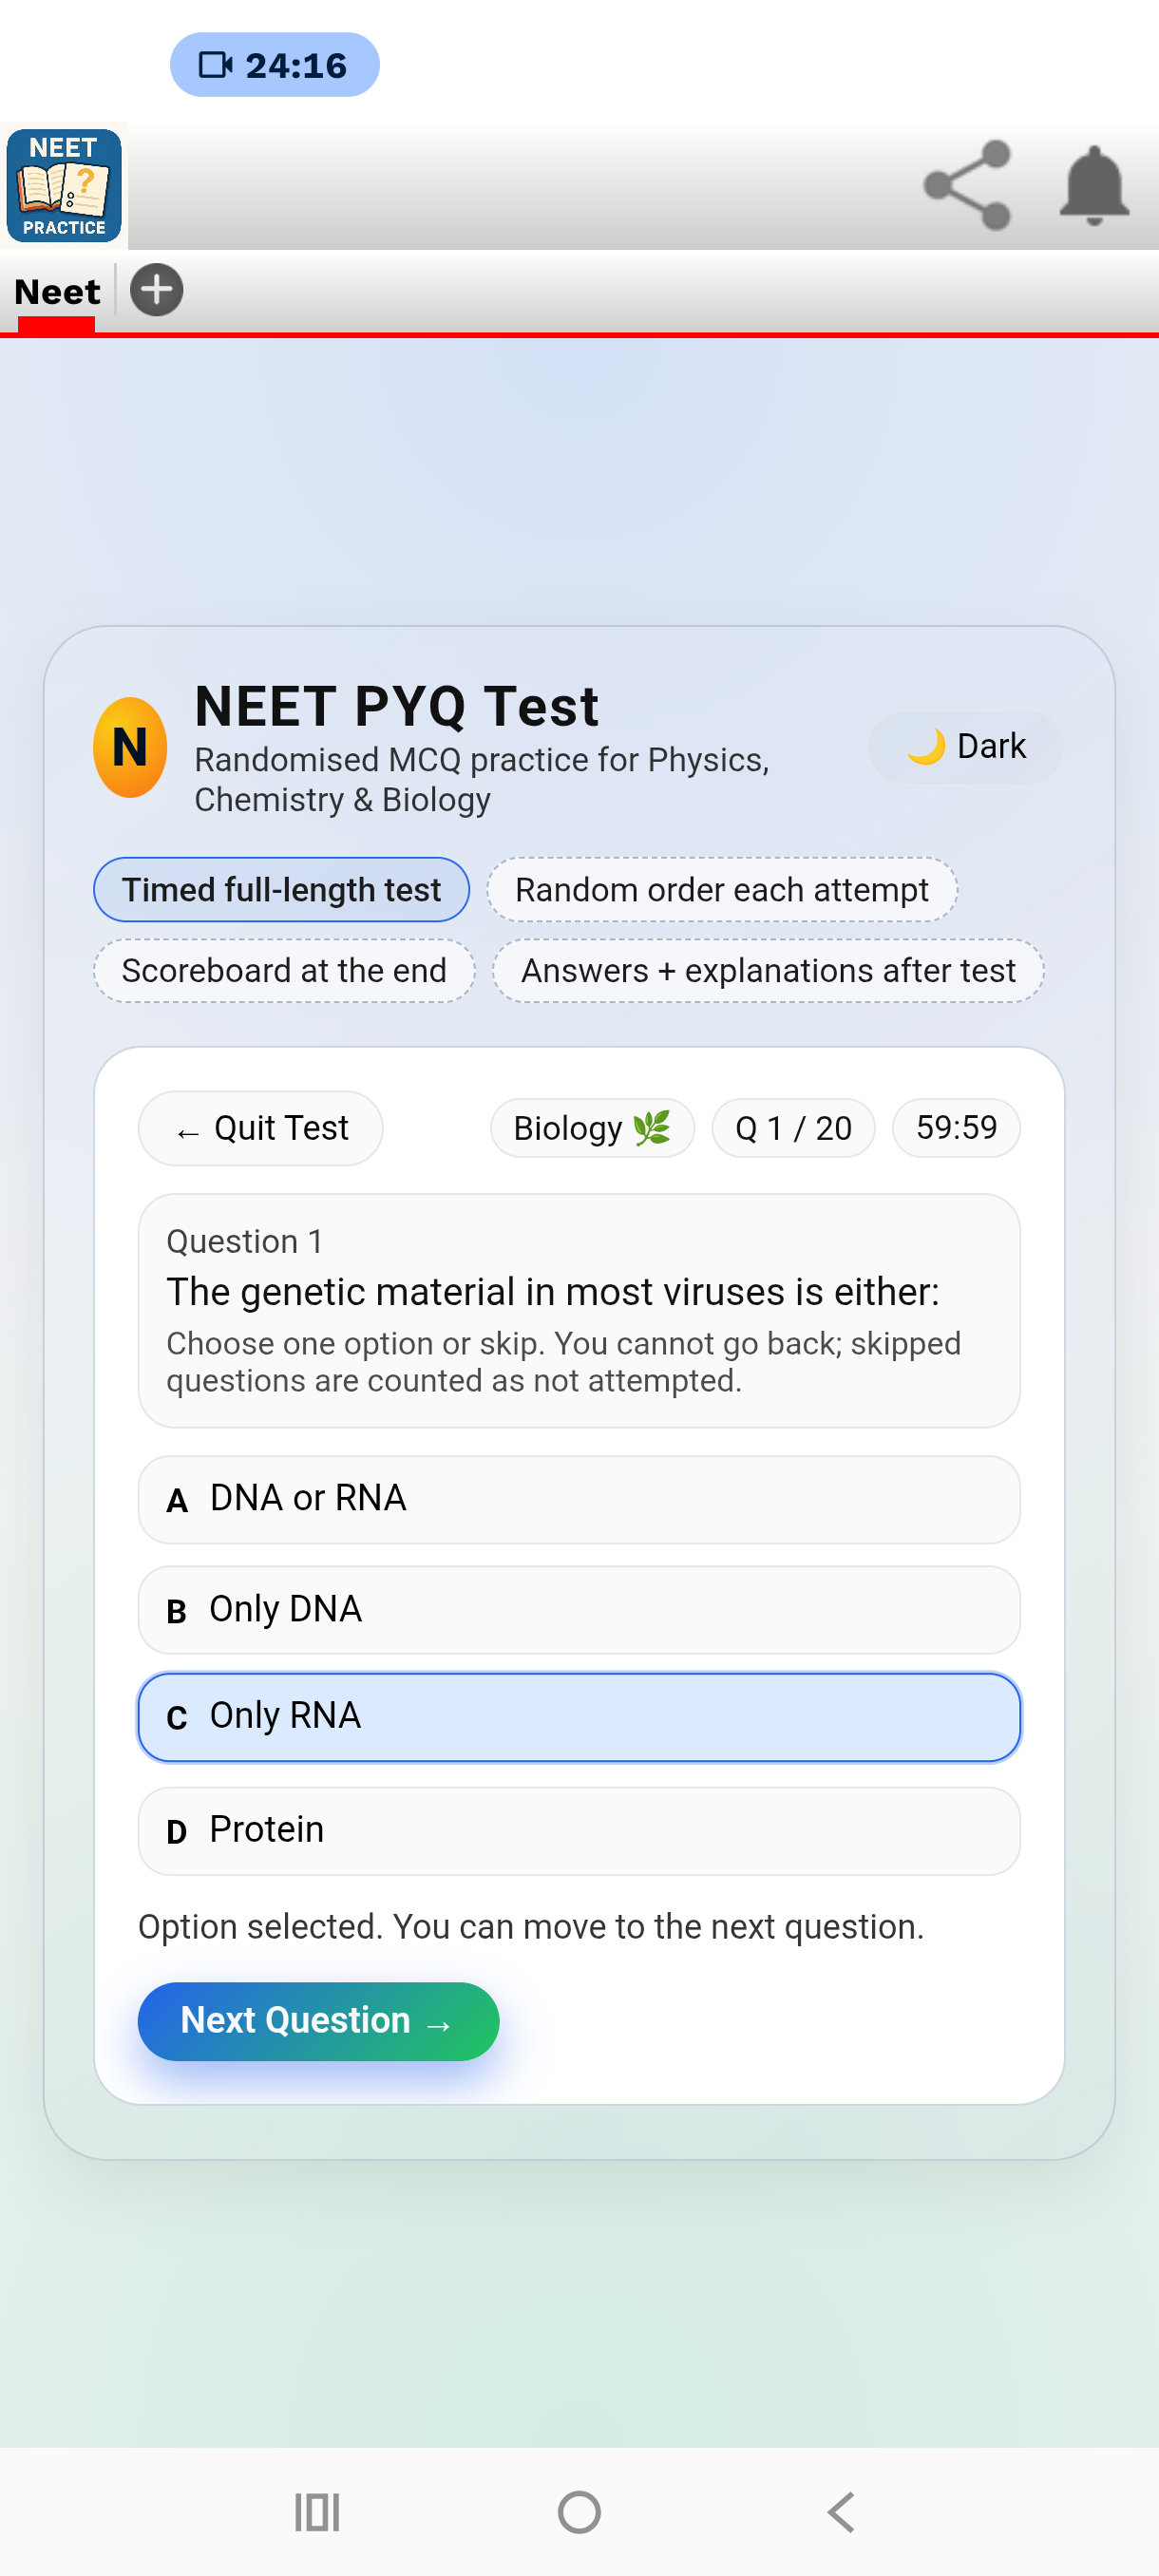Image resolution: width=1159 pixels, height=2576 pixels.
Task: Select option D, Protein
Action: click(578, 1830)
